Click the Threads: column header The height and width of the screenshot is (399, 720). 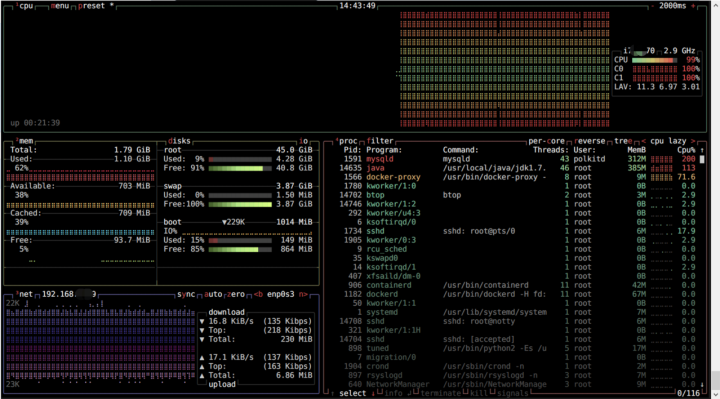[551, 150]
